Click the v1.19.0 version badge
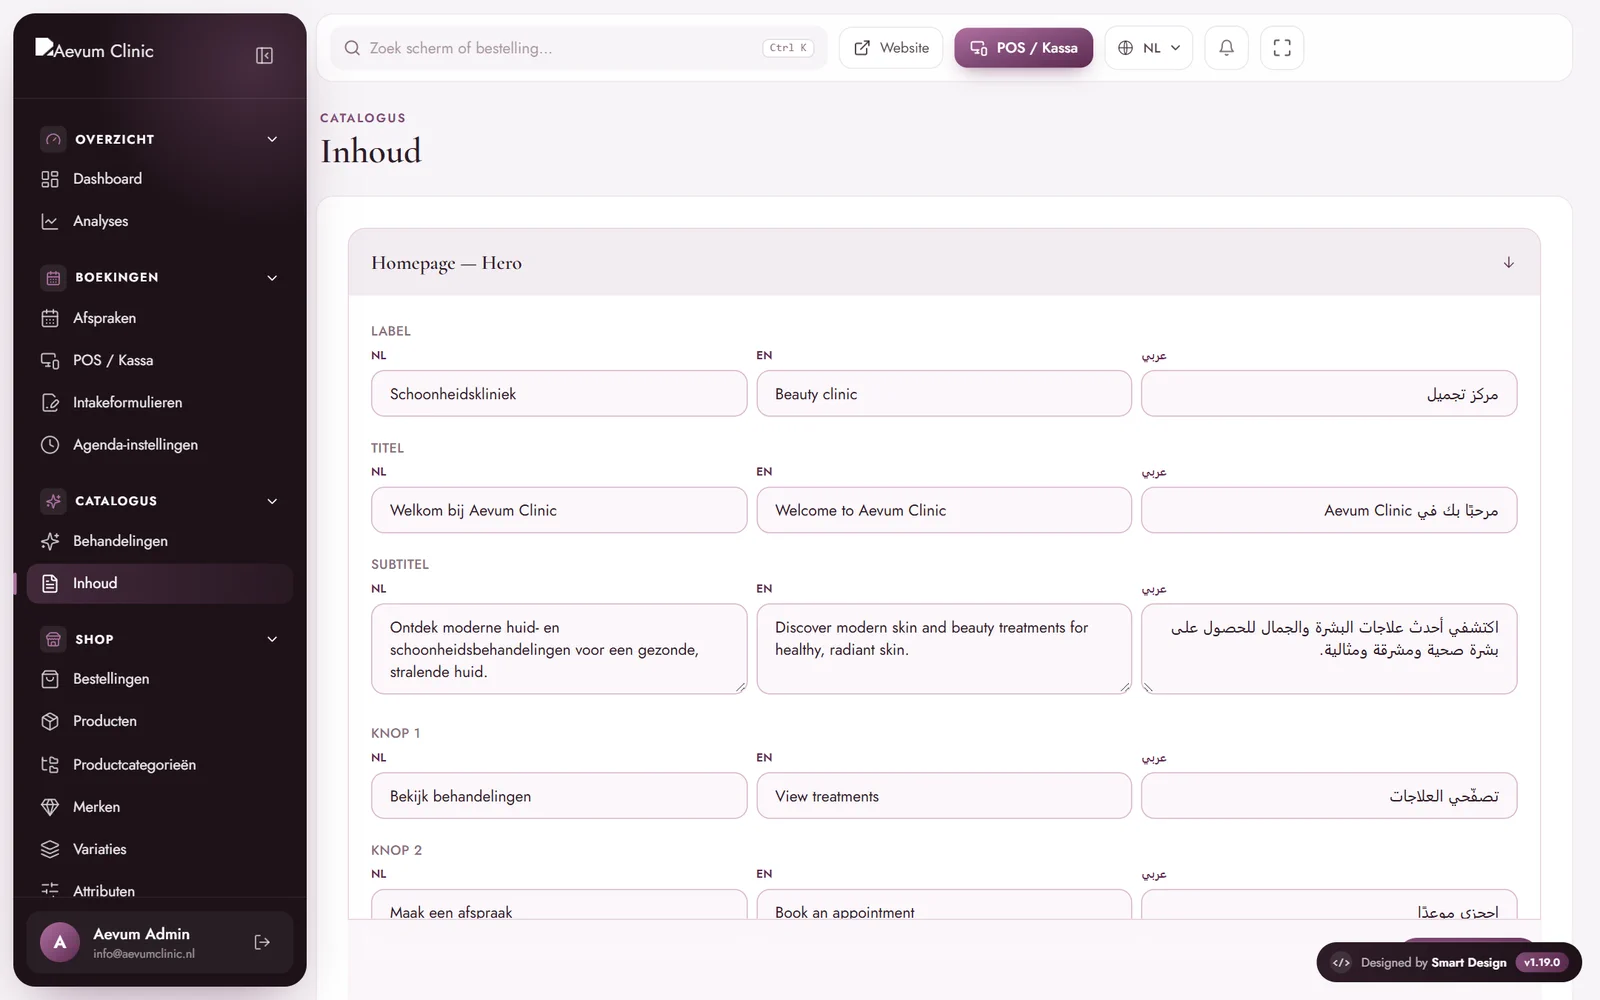This screenshot has width=1600, height=1000. tap(1542, 963)
